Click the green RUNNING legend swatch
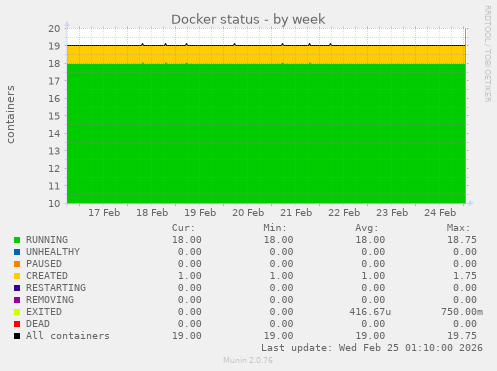497x371 pixels. click(17, 240)
